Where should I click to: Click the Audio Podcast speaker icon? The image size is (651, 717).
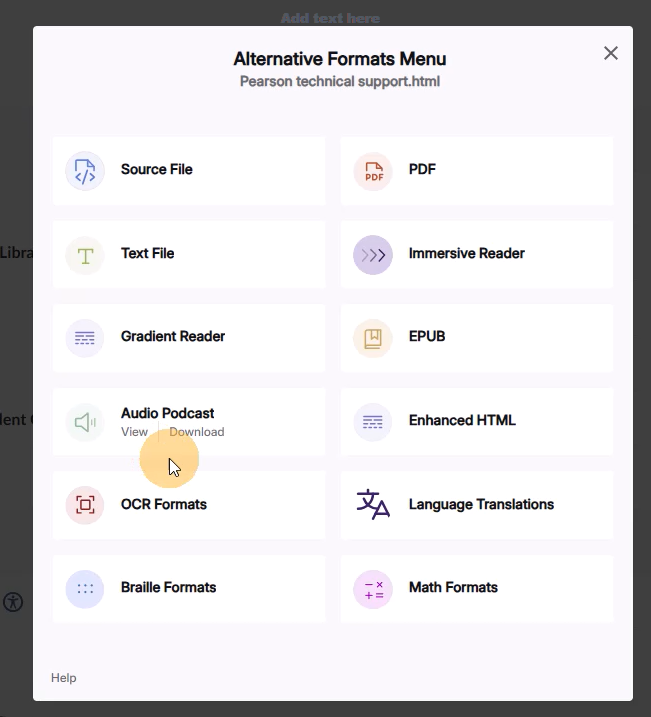click(85, 422)
